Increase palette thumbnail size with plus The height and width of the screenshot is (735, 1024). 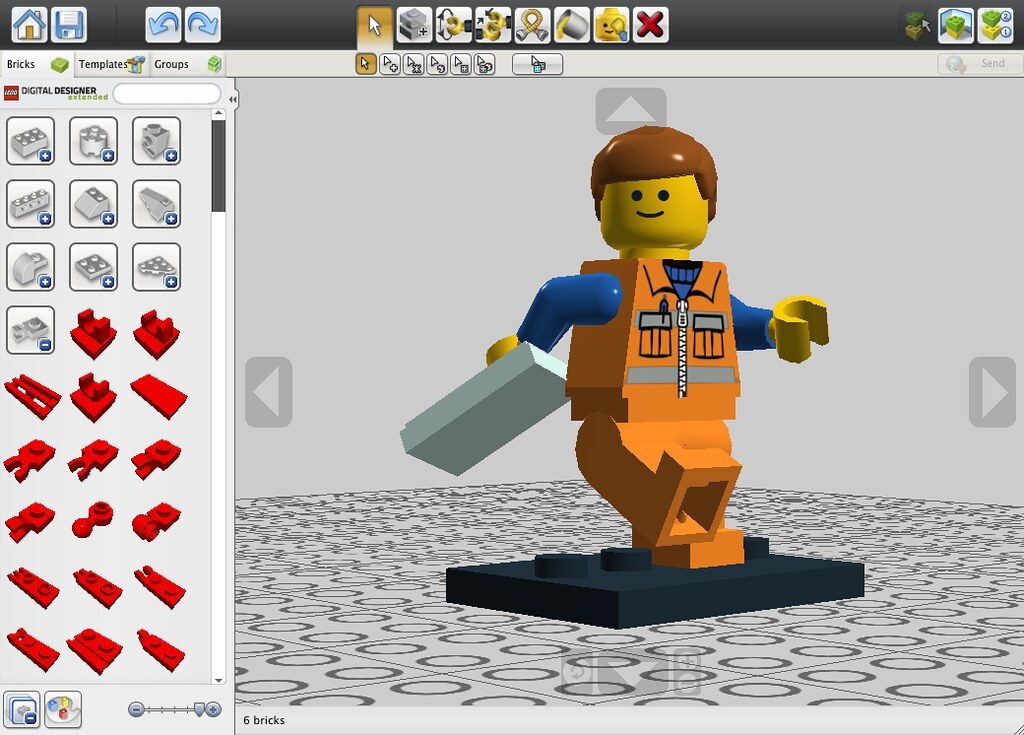[x=214, y=710]
